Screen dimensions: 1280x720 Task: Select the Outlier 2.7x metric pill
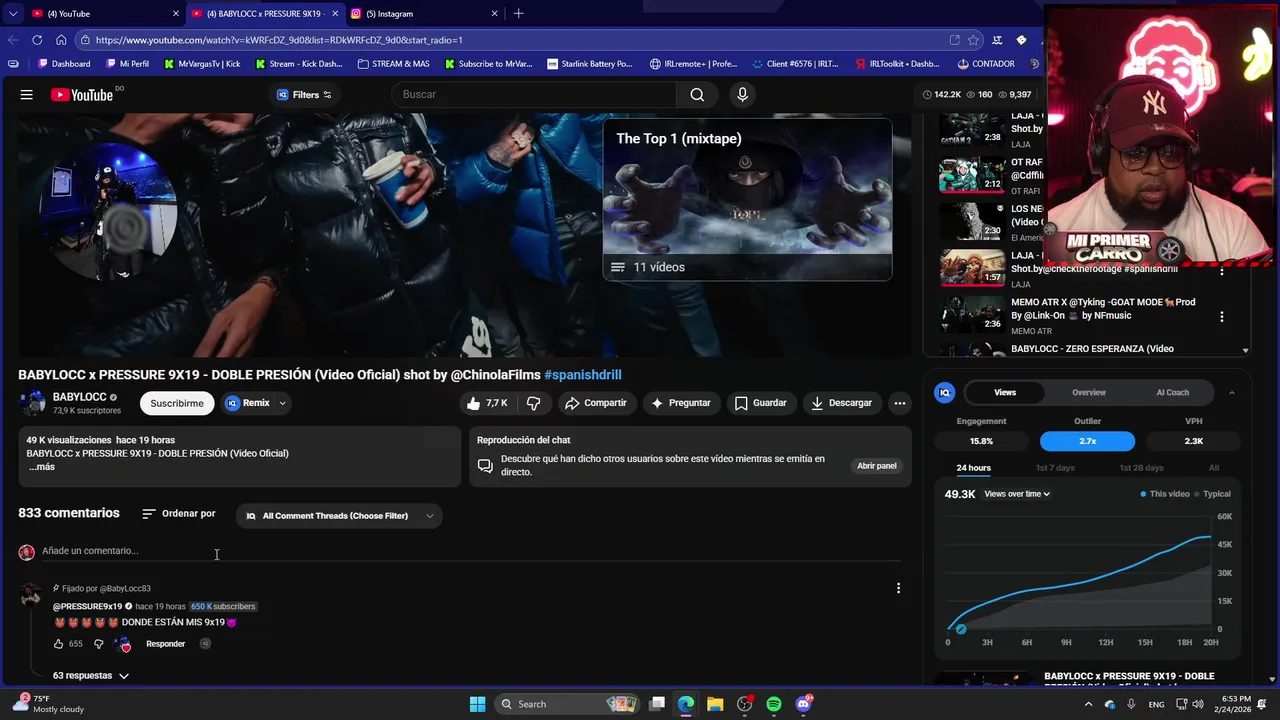pyautogui.click(x=1087, y=441)
